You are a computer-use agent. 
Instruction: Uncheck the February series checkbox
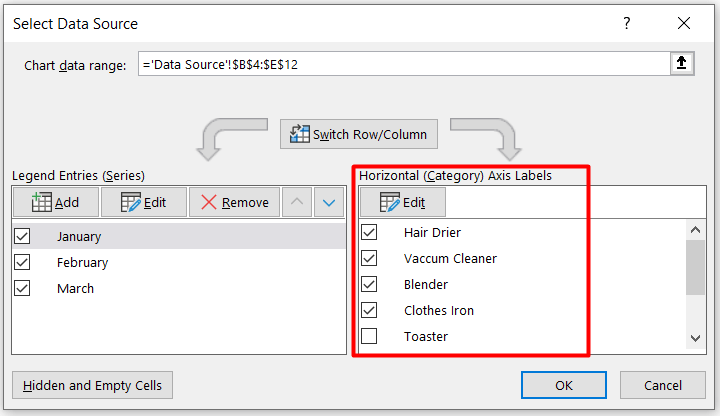tap(23, 262)
